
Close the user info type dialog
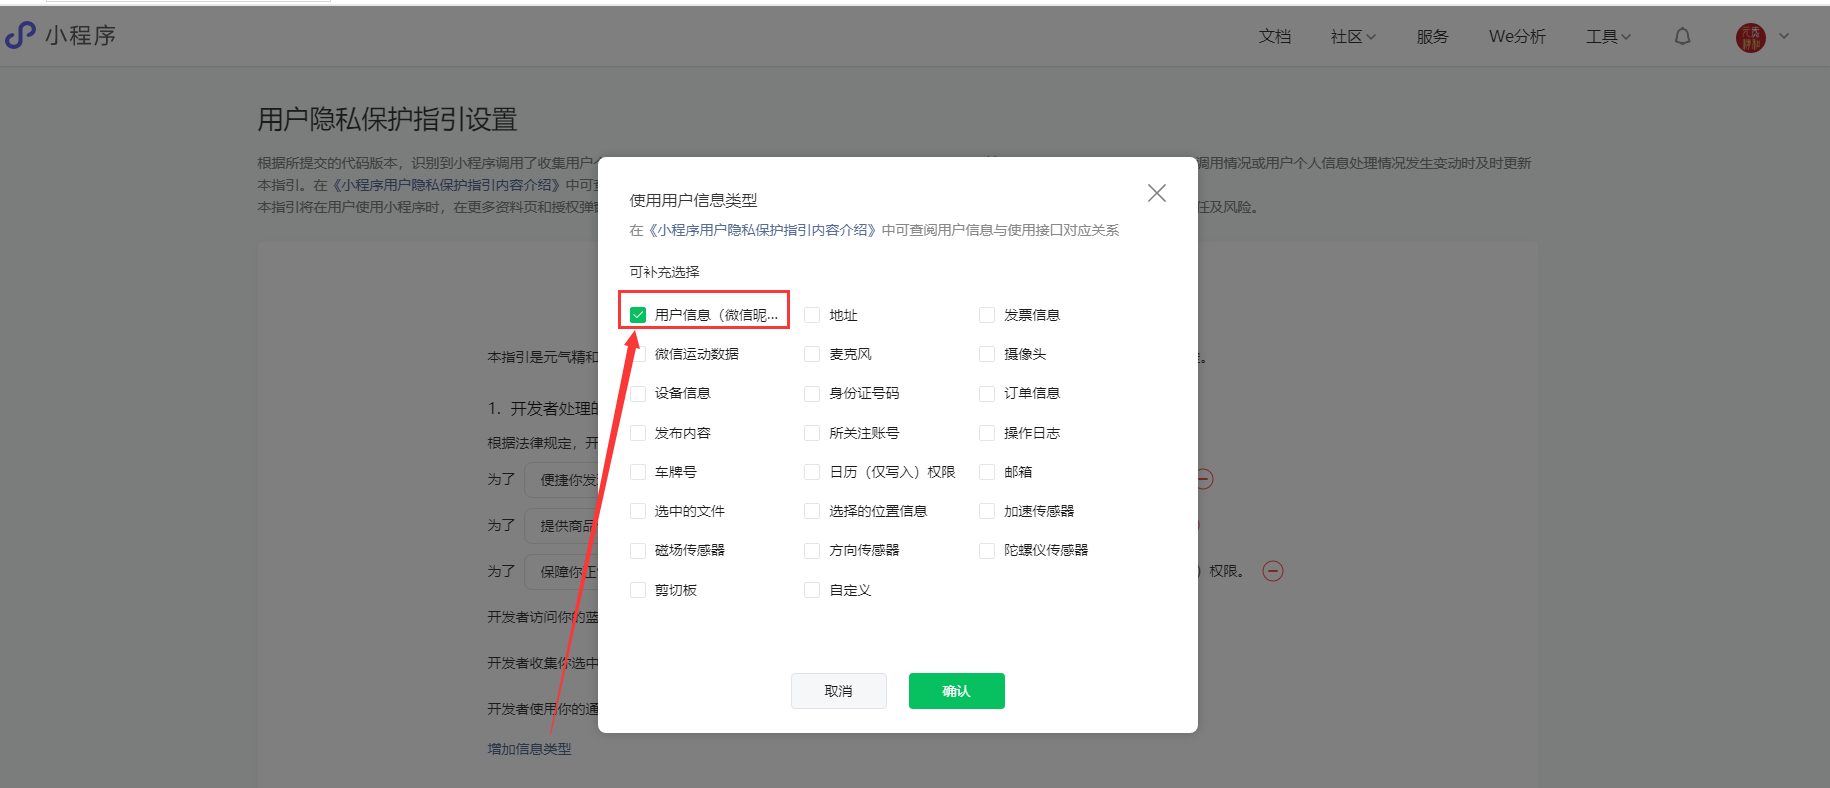coord(1156,193)
